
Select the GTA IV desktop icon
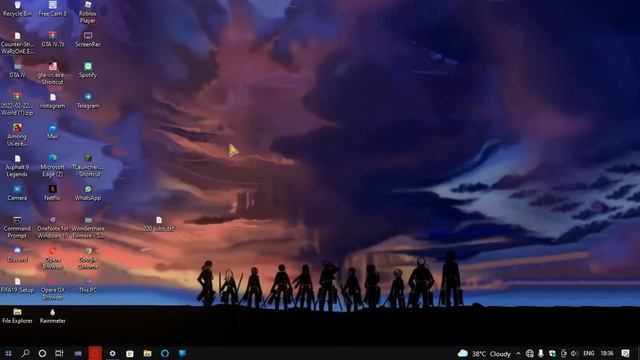coord(17,70)
